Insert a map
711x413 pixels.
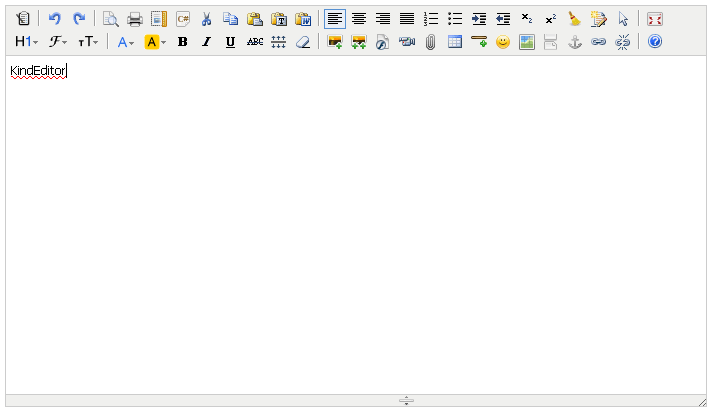527,42
